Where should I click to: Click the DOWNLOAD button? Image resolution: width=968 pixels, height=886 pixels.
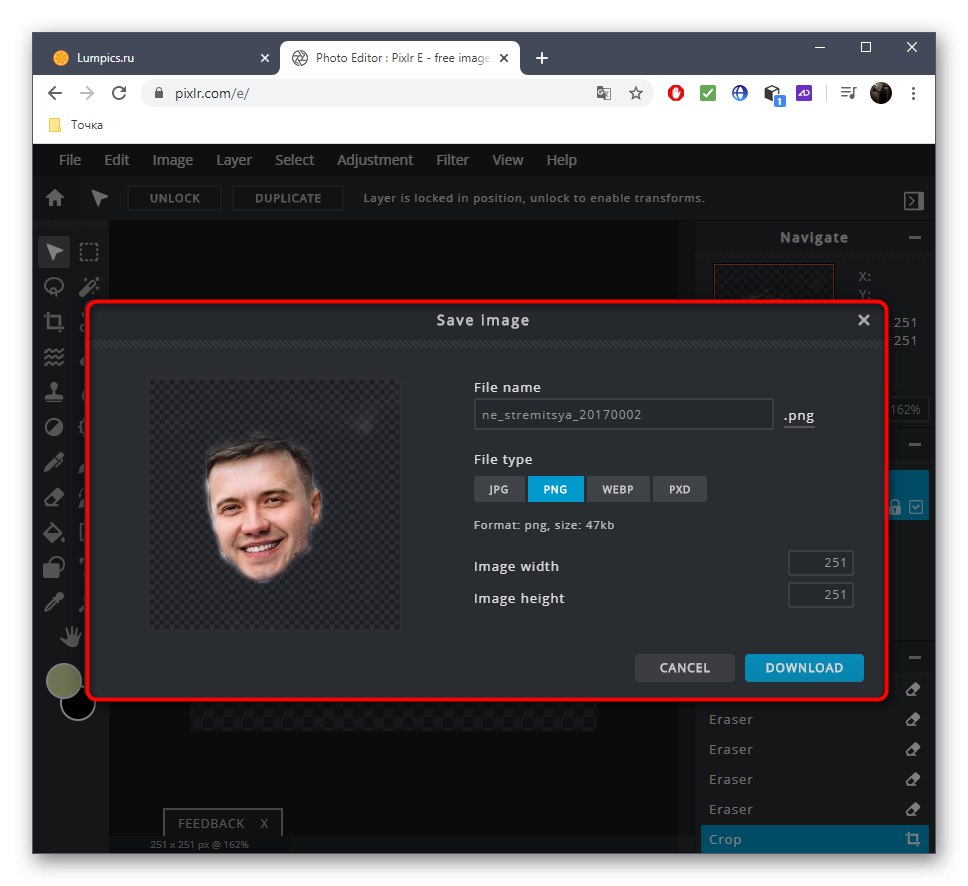point(804,667)
